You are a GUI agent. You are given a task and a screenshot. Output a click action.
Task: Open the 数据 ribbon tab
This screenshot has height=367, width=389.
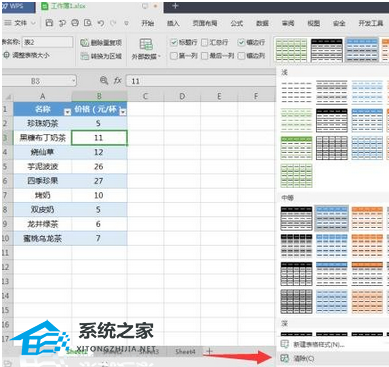pyautogui.click(x=262, y=23)
